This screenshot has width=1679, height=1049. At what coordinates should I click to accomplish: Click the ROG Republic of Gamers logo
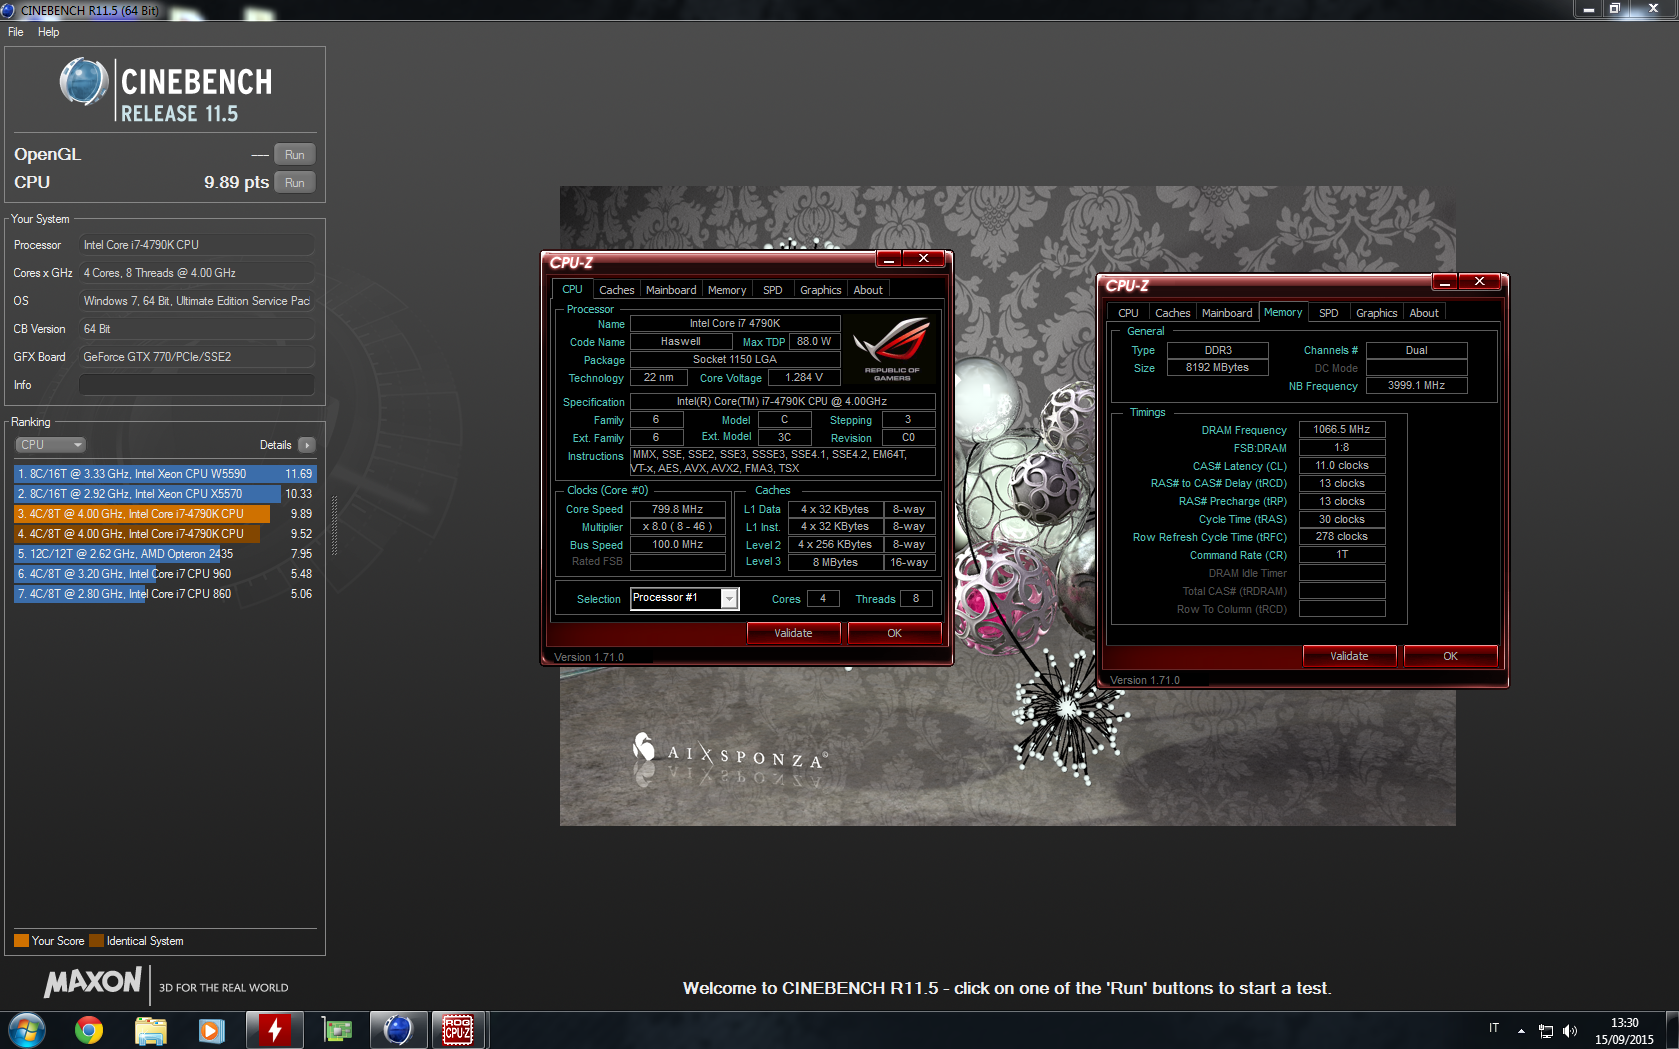891,348
